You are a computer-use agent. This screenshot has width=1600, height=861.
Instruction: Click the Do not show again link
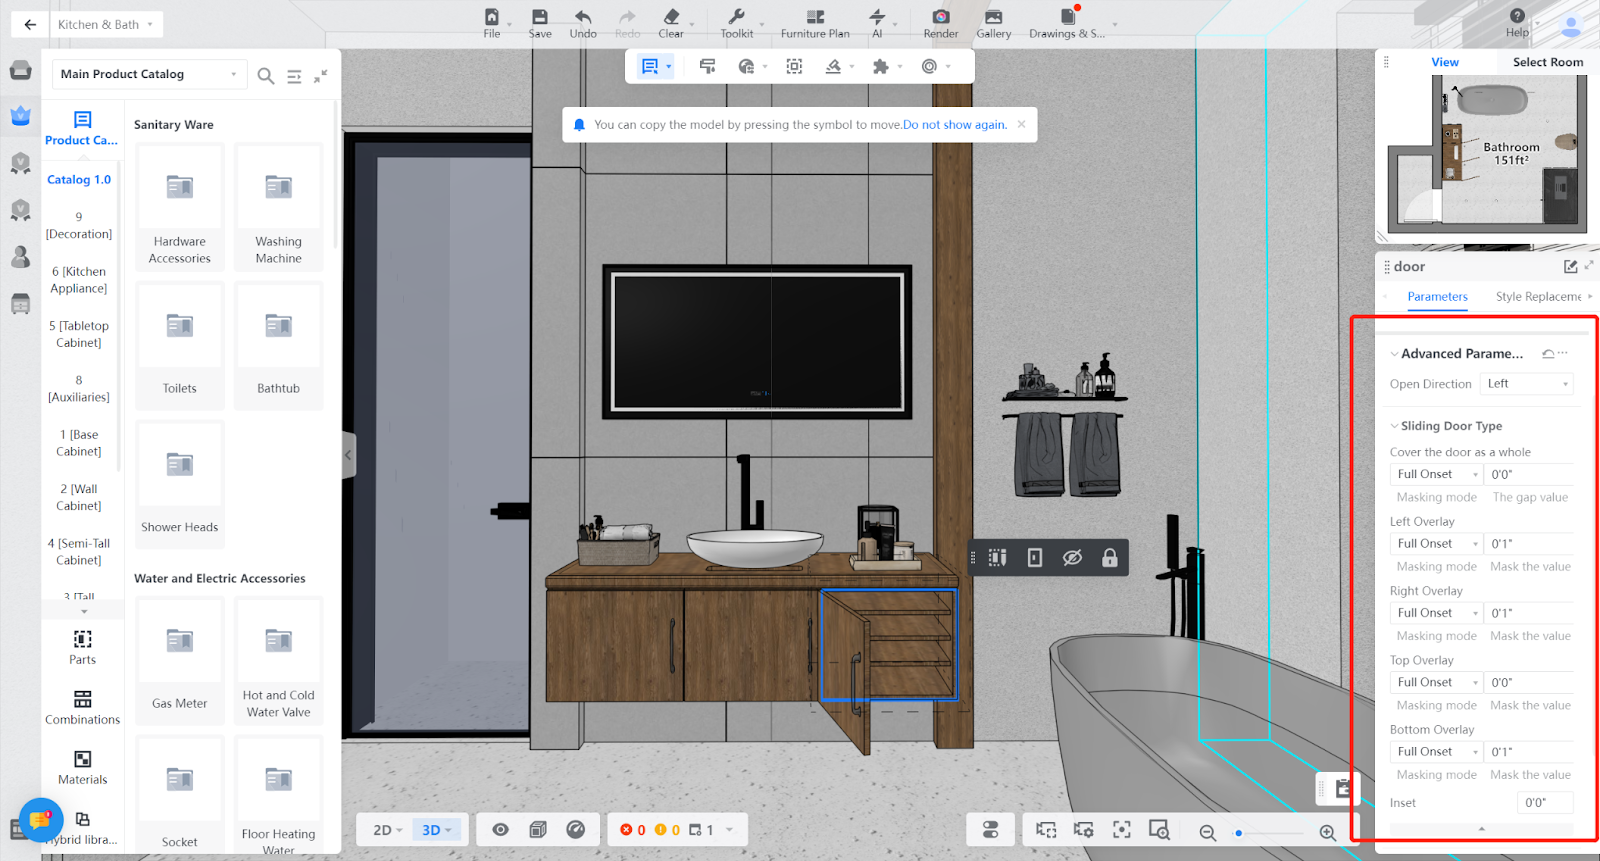pyautogui.click(x=954, y=125)
